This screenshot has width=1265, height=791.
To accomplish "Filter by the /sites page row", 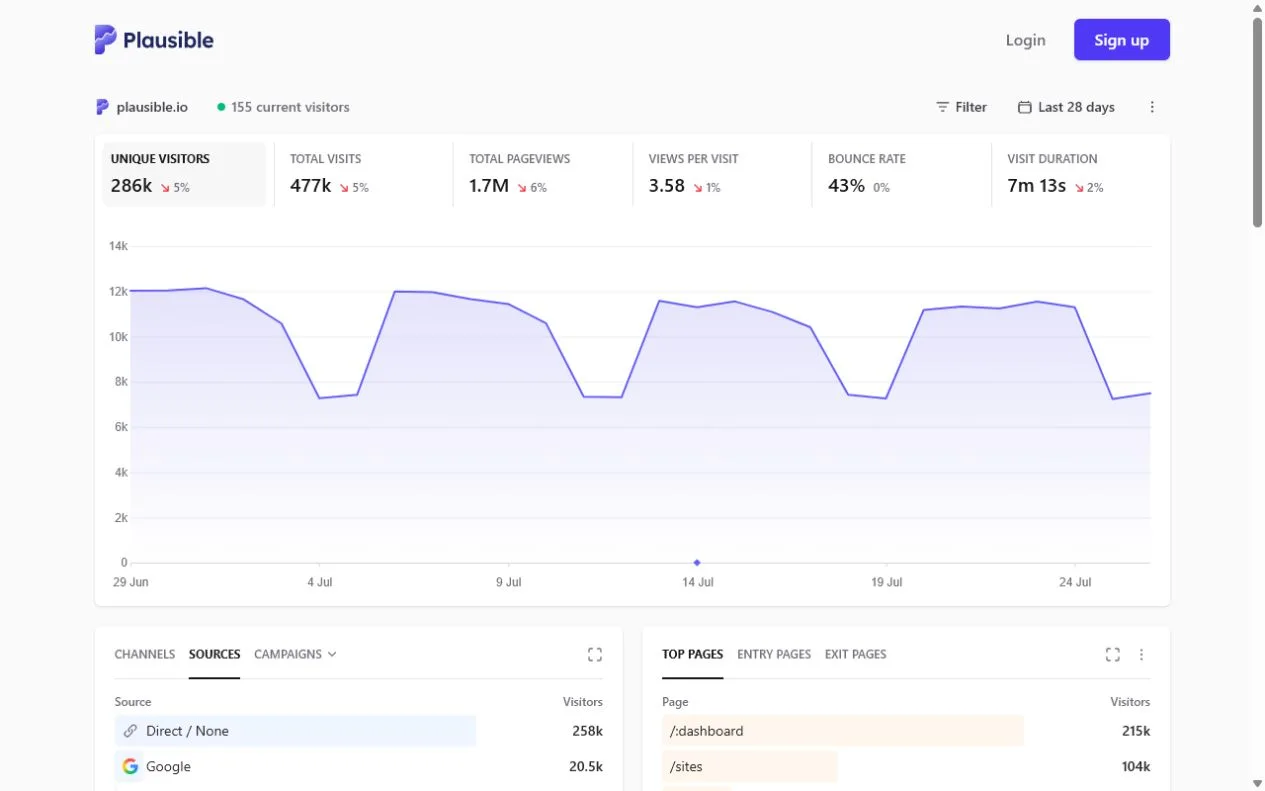I will click(906, 767).
